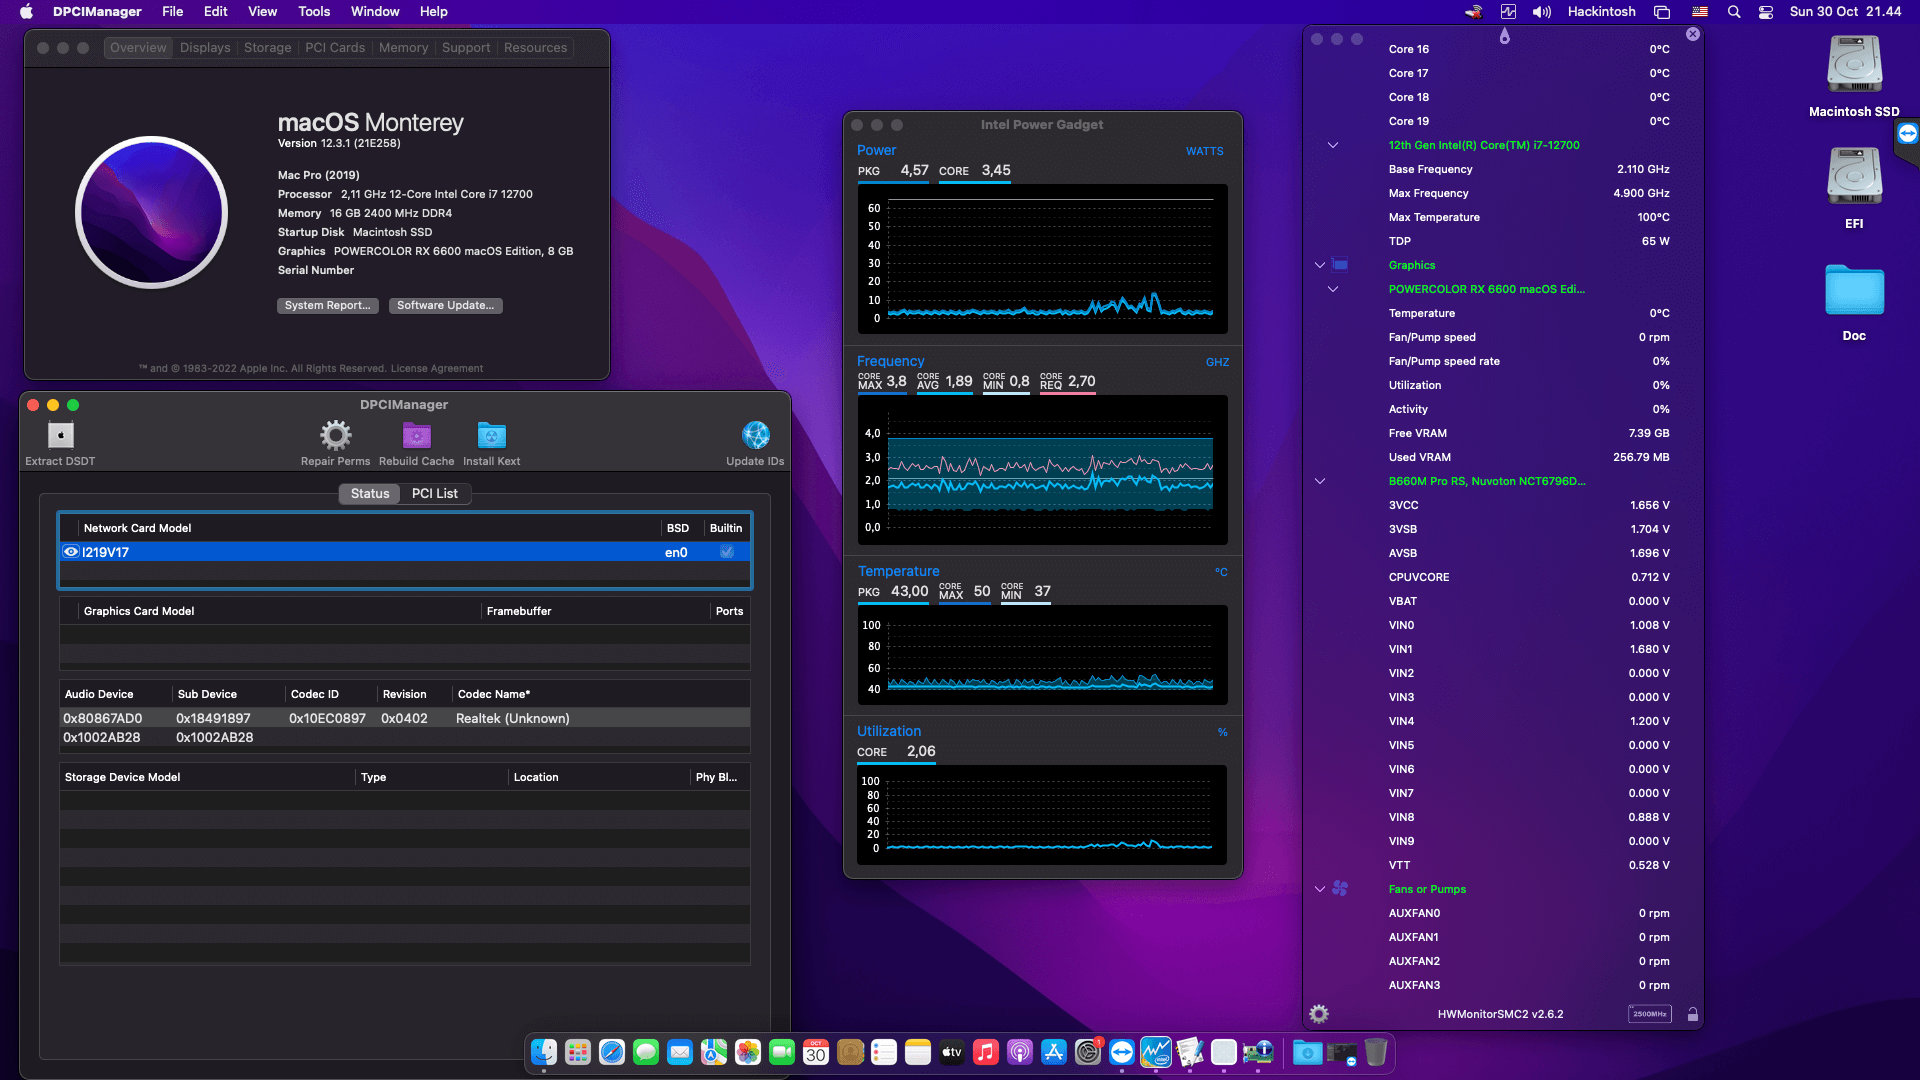Click the Extract DSDT toolbar icon
Viewport: 1920px width, 1080px height.
[x=60, y=436]
